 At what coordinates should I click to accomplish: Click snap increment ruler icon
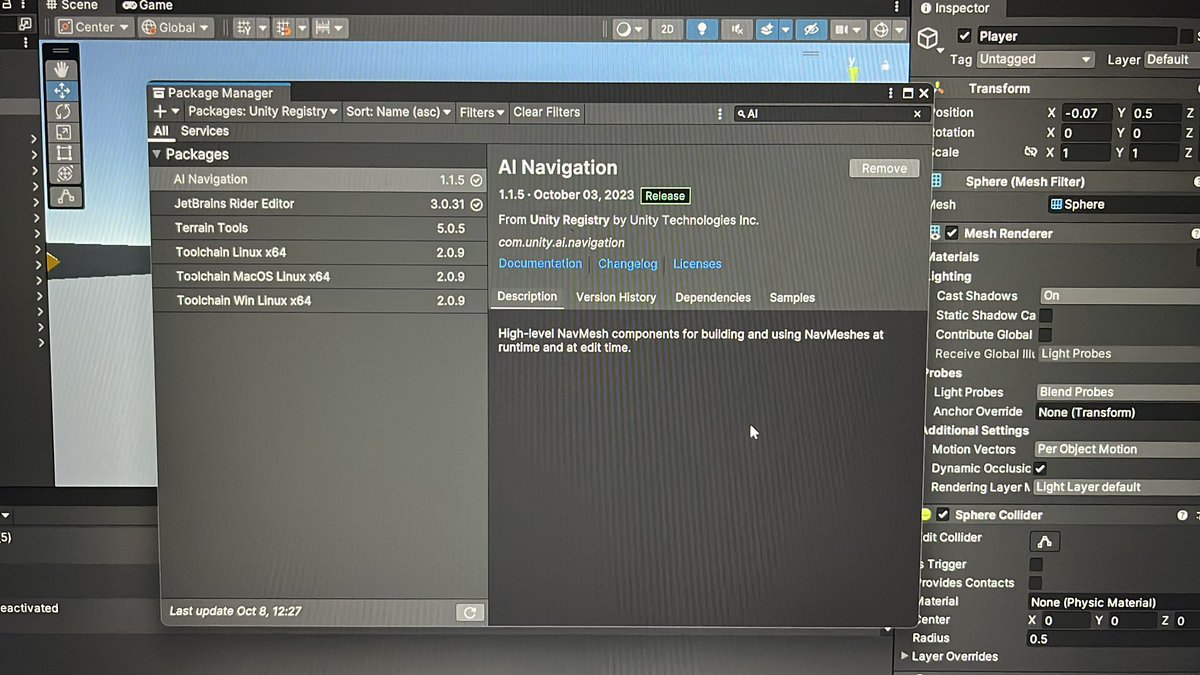pos(323,28)
